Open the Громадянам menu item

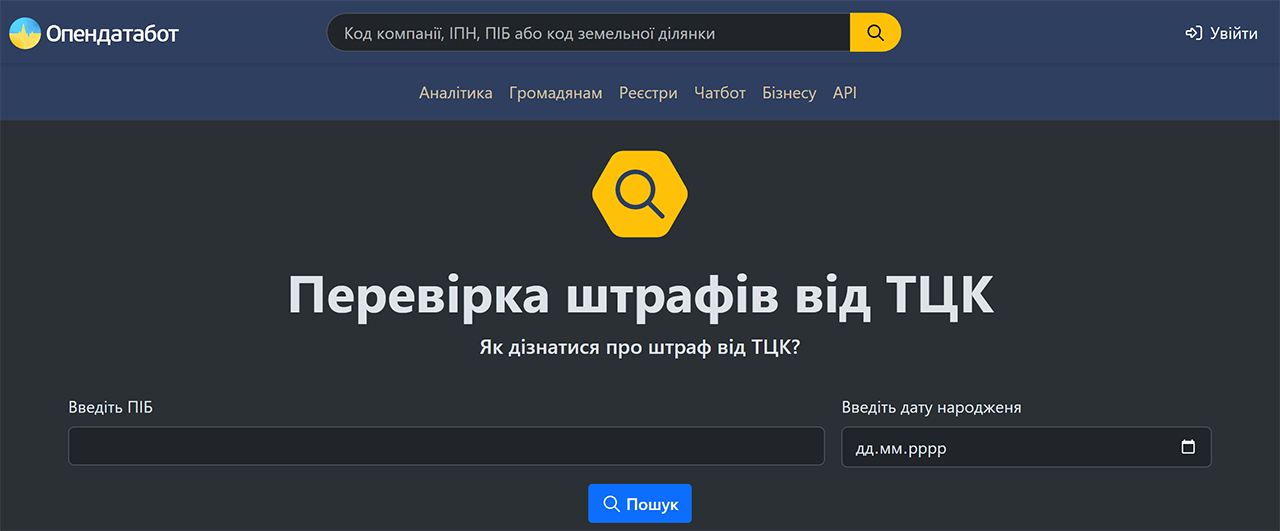pyautogui.click(x=555, y=93)
